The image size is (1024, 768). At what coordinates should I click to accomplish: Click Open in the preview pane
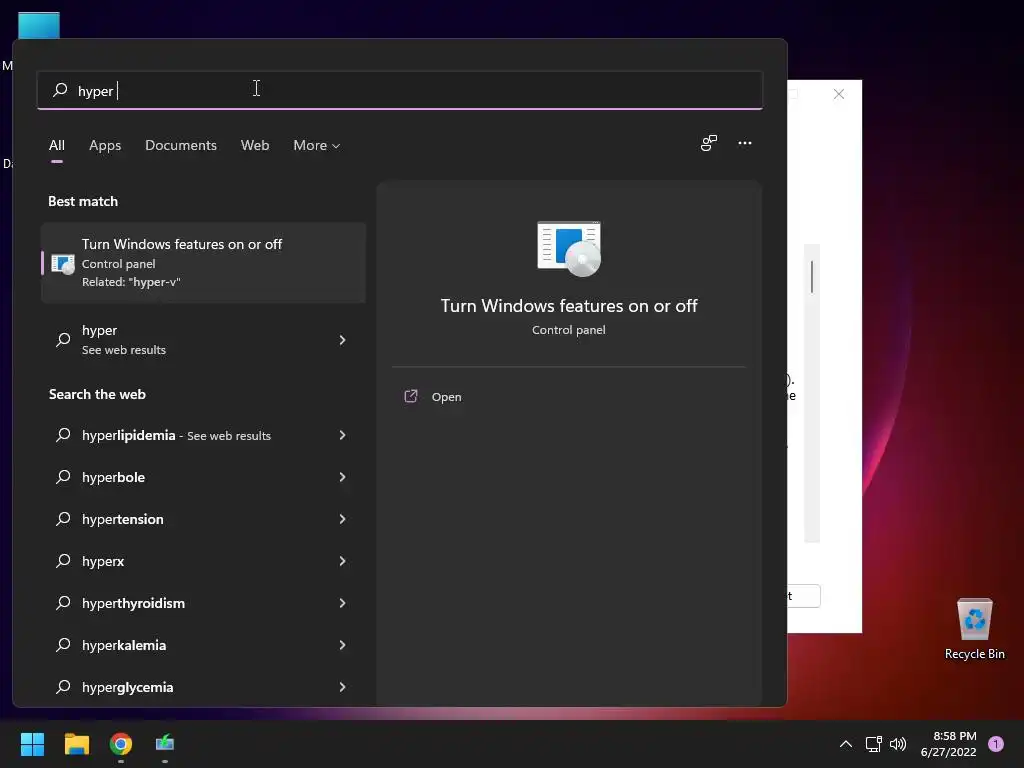[446, 397]
